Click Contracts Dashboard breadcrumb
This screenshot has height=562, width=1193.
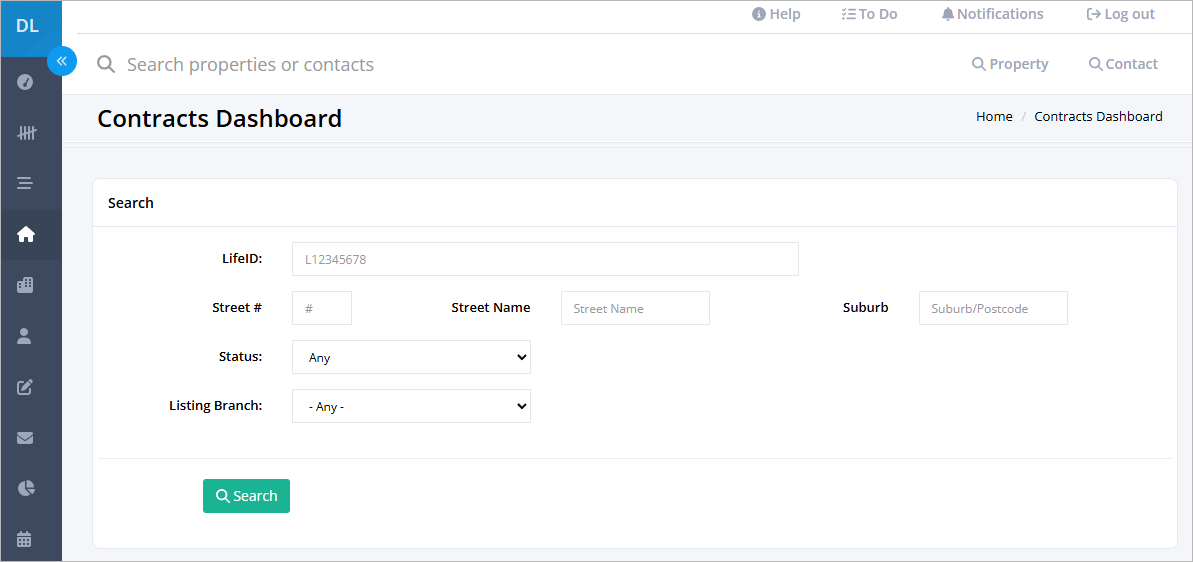[x=1099, y=116]
